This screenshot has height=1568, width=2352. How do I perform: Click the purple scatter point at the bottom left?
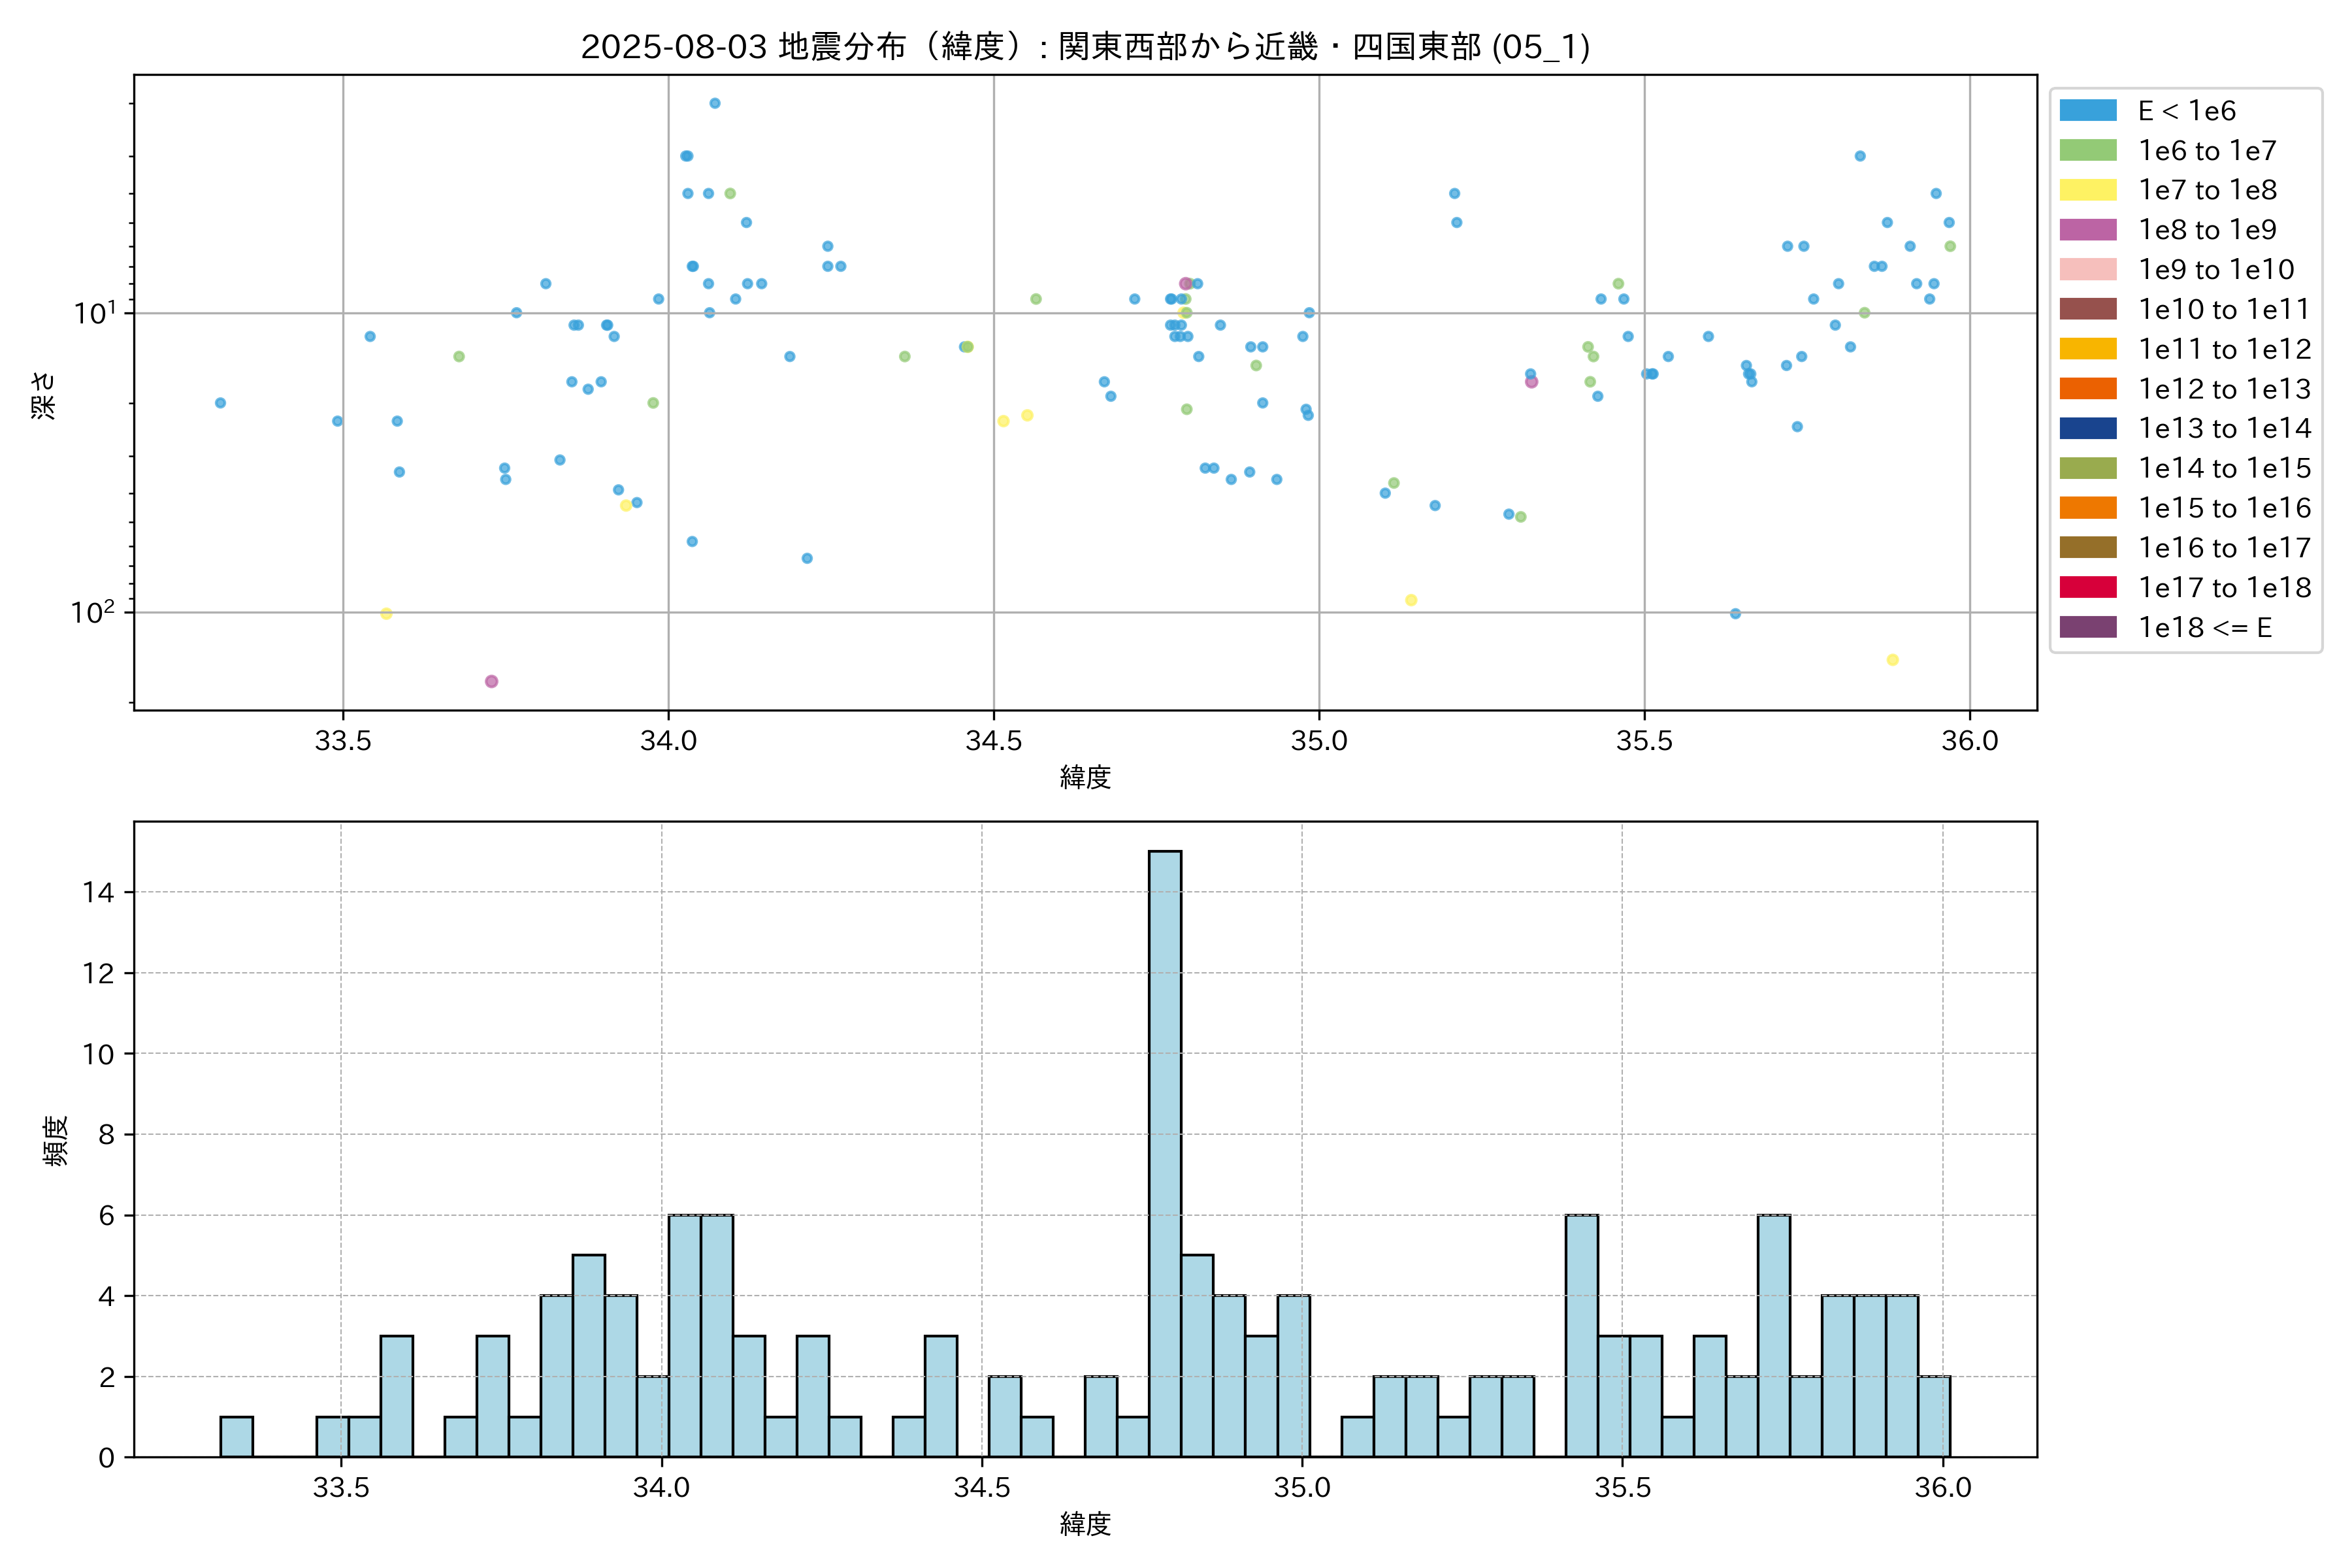point(491,681)
